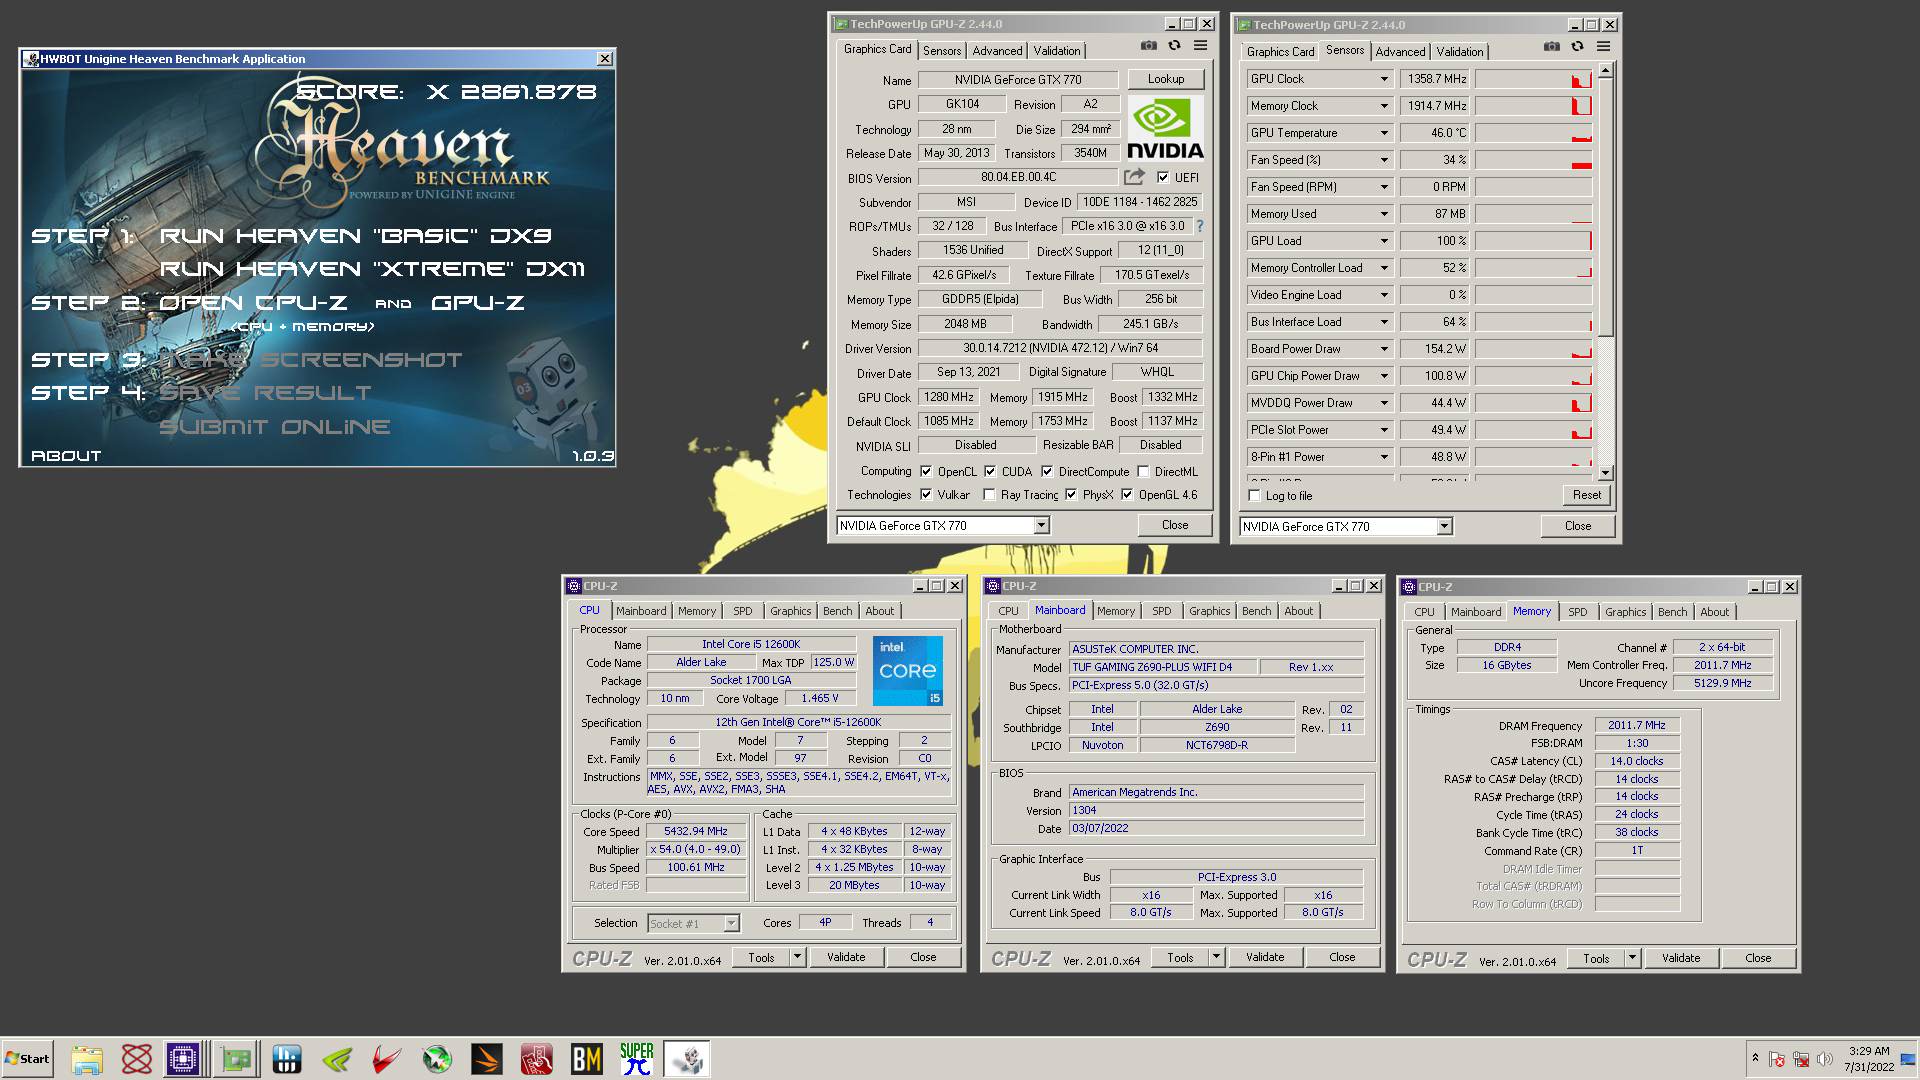
Task: Click the Bus Interface question mark icon
Action: [x=1199, y=226]
